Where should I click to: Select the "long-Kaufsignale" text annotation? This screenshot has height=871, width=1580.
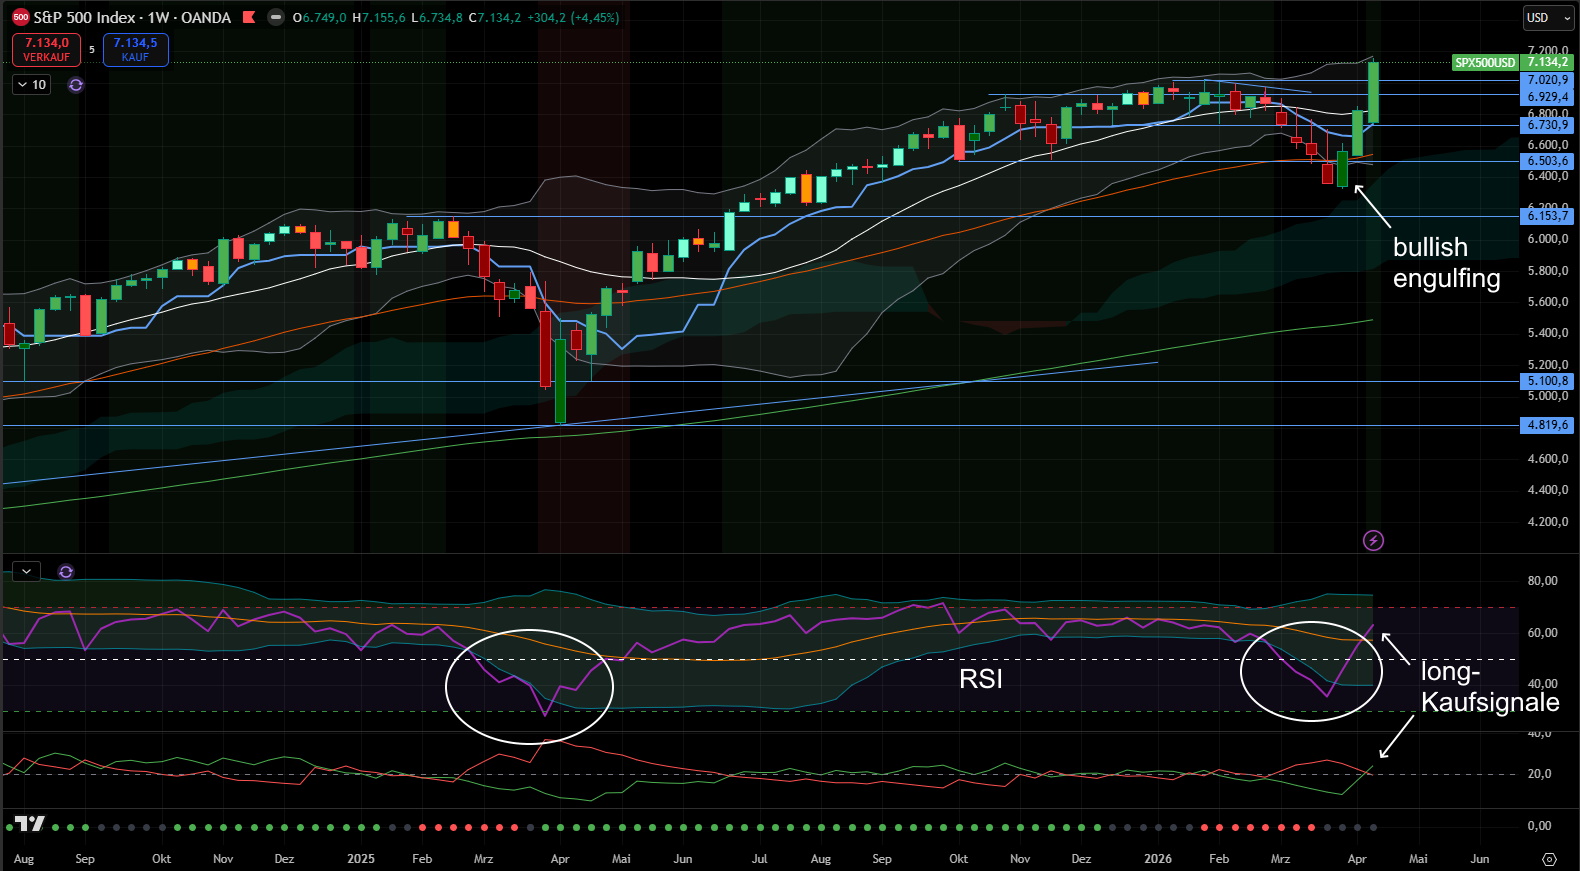click(x=1489, y=687)
